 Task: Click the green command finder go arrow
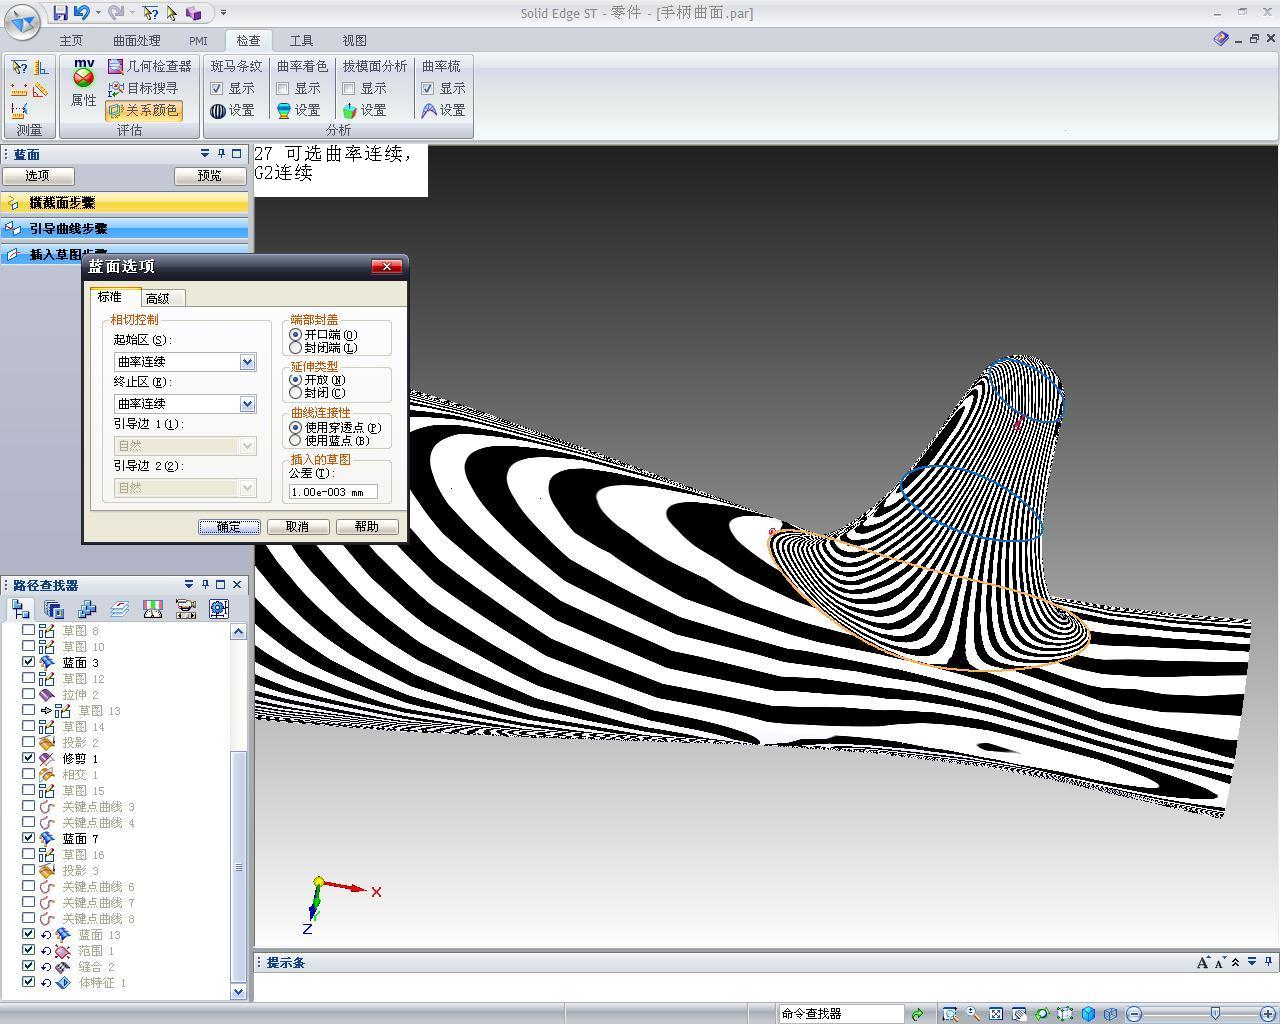tap(917, 1014)
